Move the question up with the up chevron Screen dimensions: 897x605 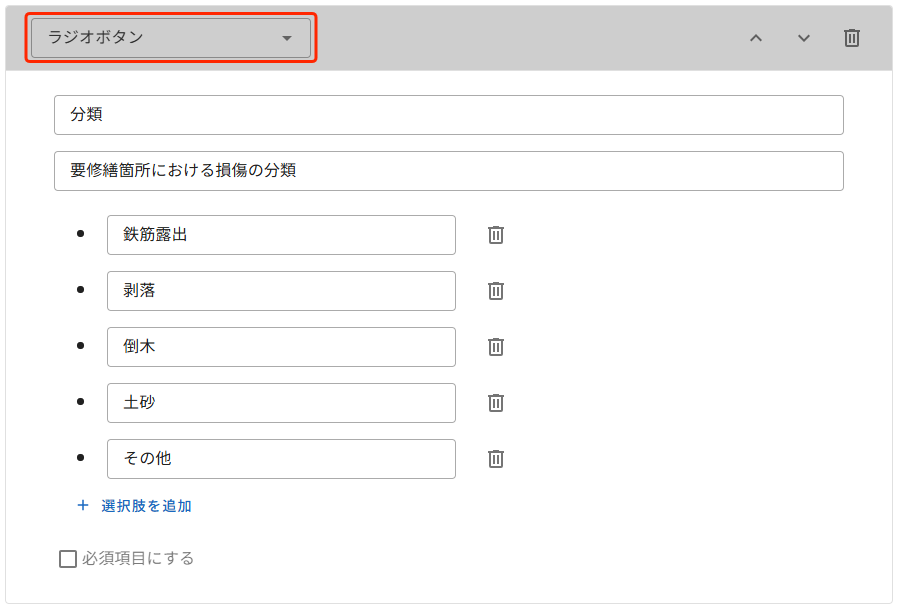[756, 38]
